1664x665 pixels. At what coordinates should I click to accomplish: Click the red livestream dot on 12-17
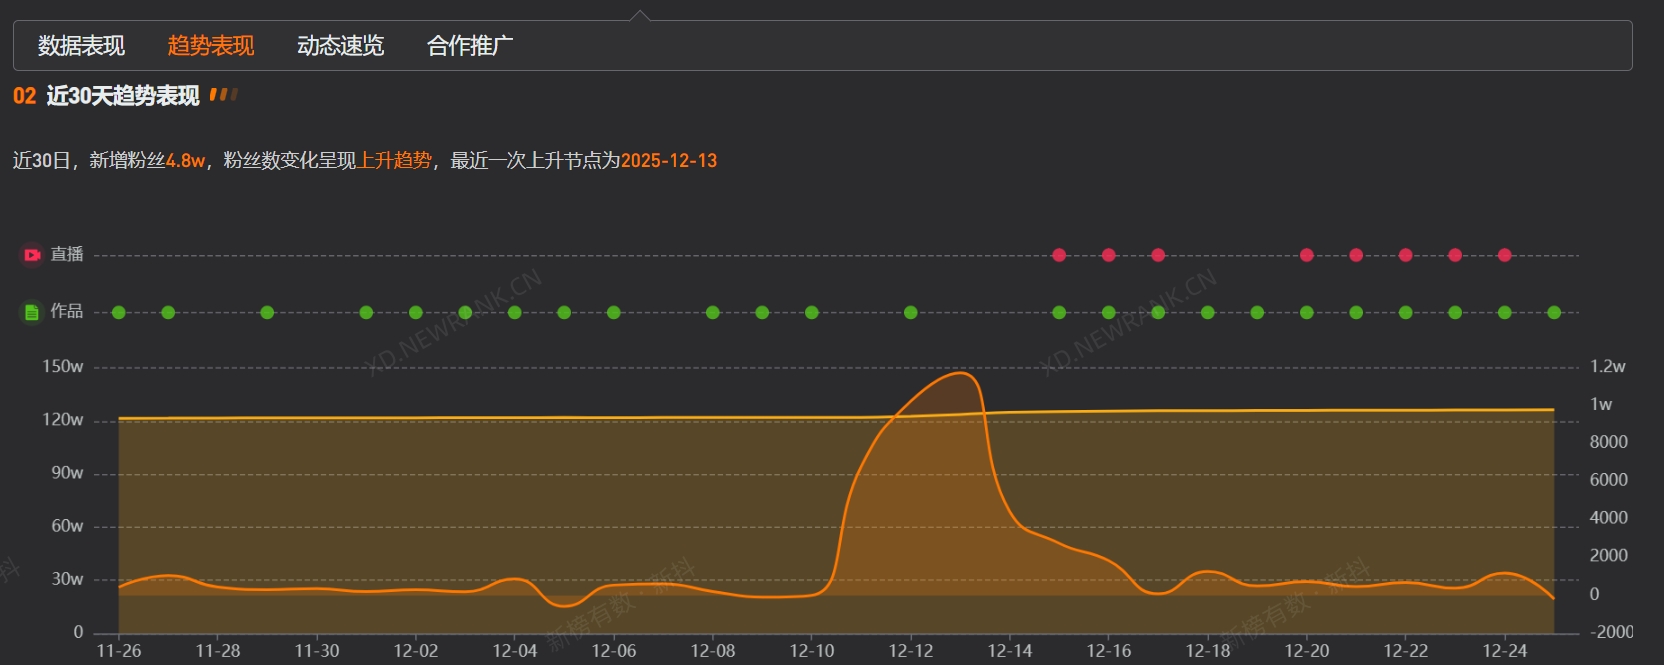coord(1158,255)
